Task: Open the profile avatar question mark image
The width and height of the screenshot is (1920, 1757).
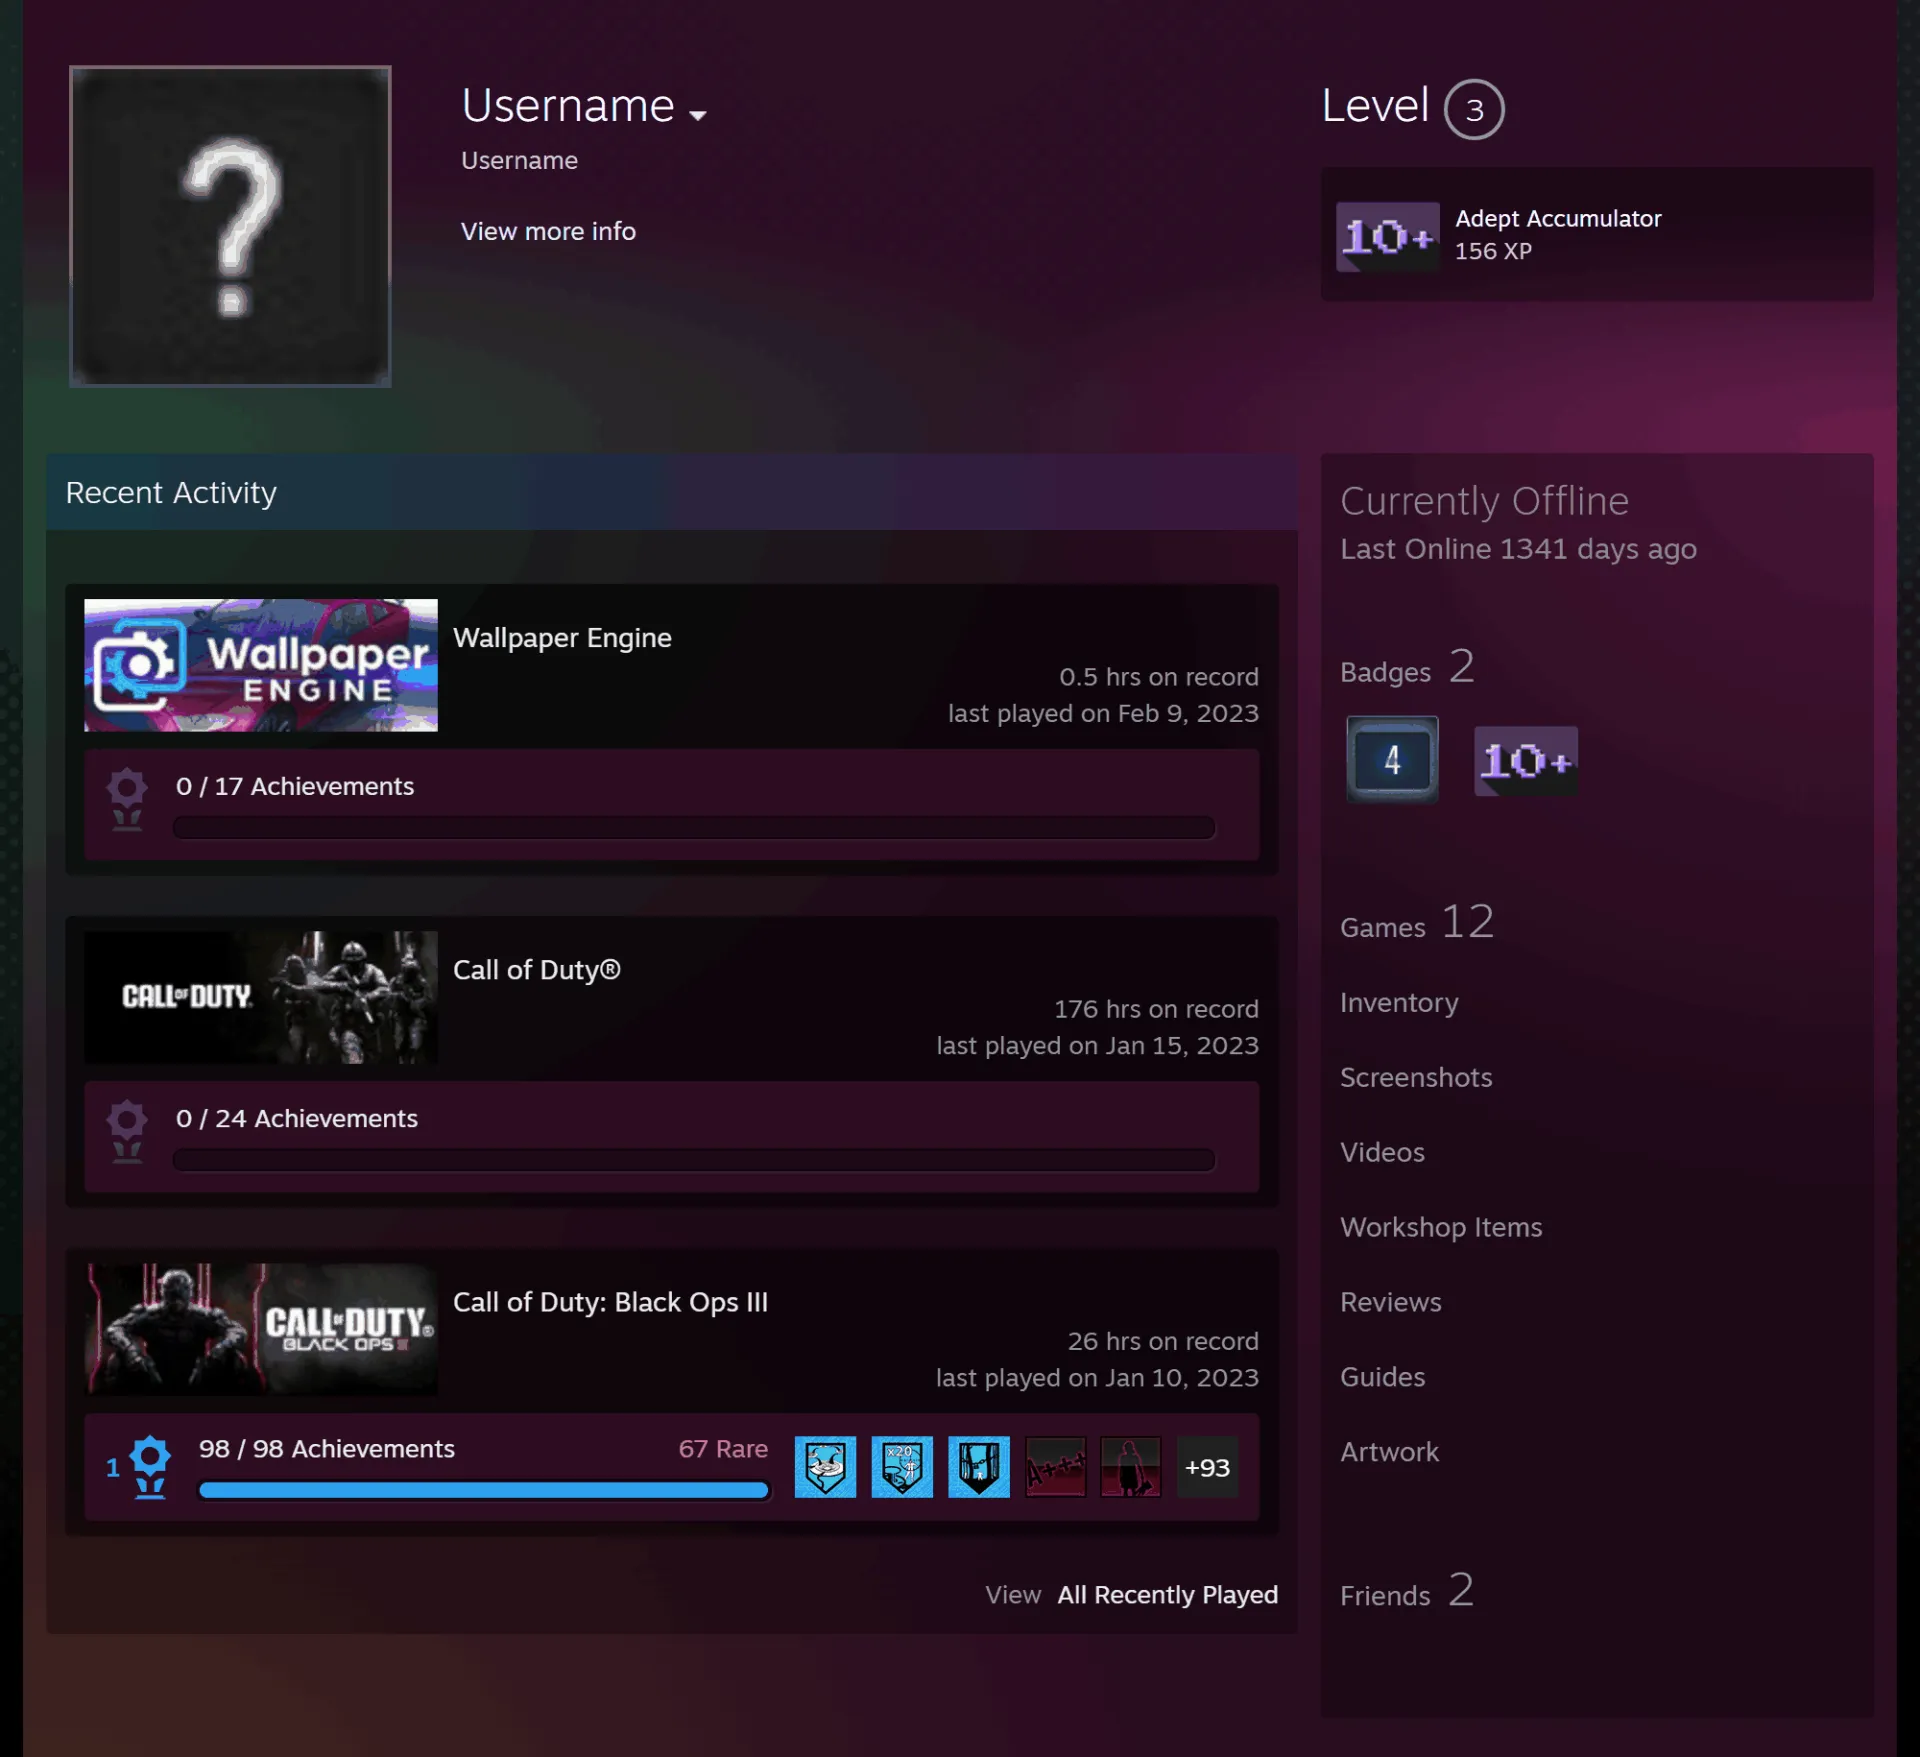Action: [x=230, y=226]
